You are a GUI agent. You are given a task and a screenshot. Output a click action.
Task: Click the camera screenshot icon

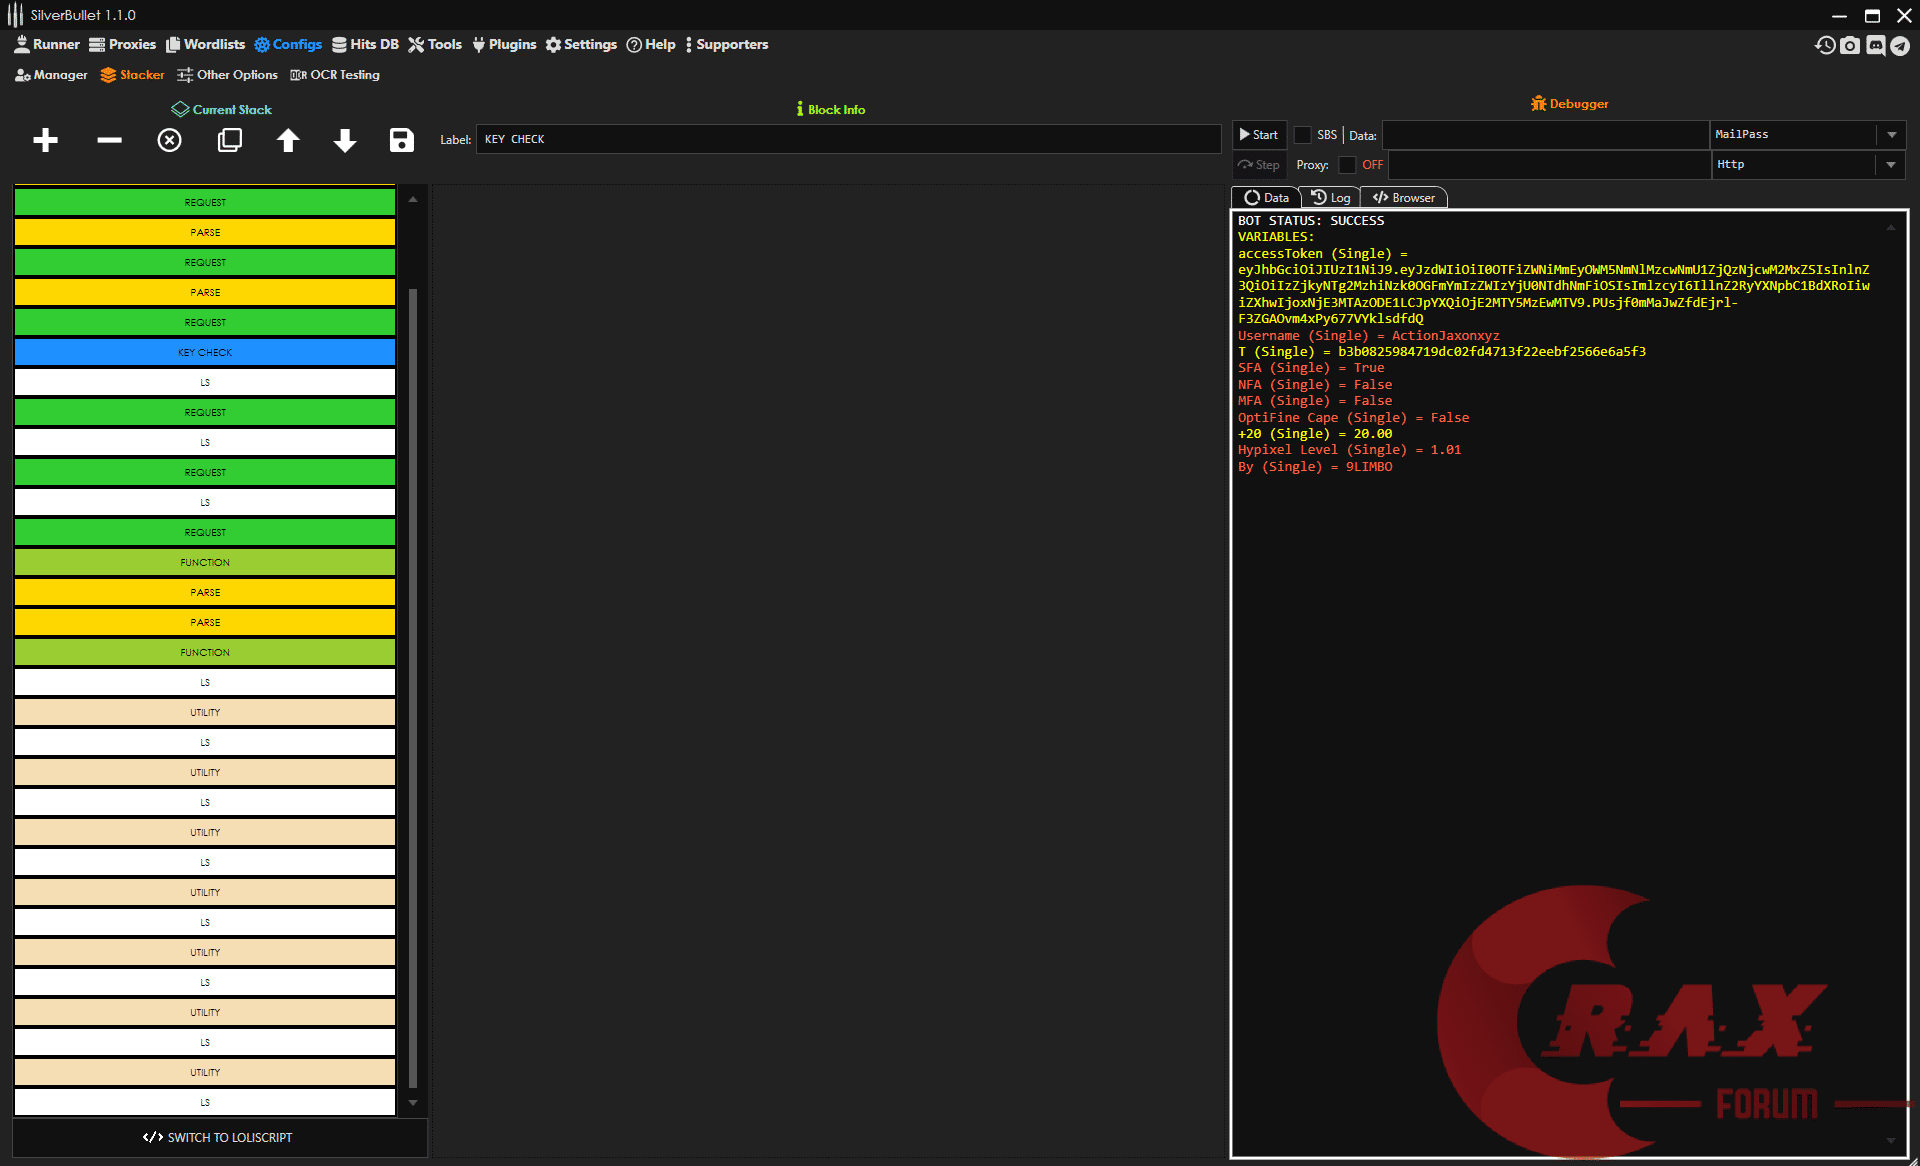(x=1850, y=45)
